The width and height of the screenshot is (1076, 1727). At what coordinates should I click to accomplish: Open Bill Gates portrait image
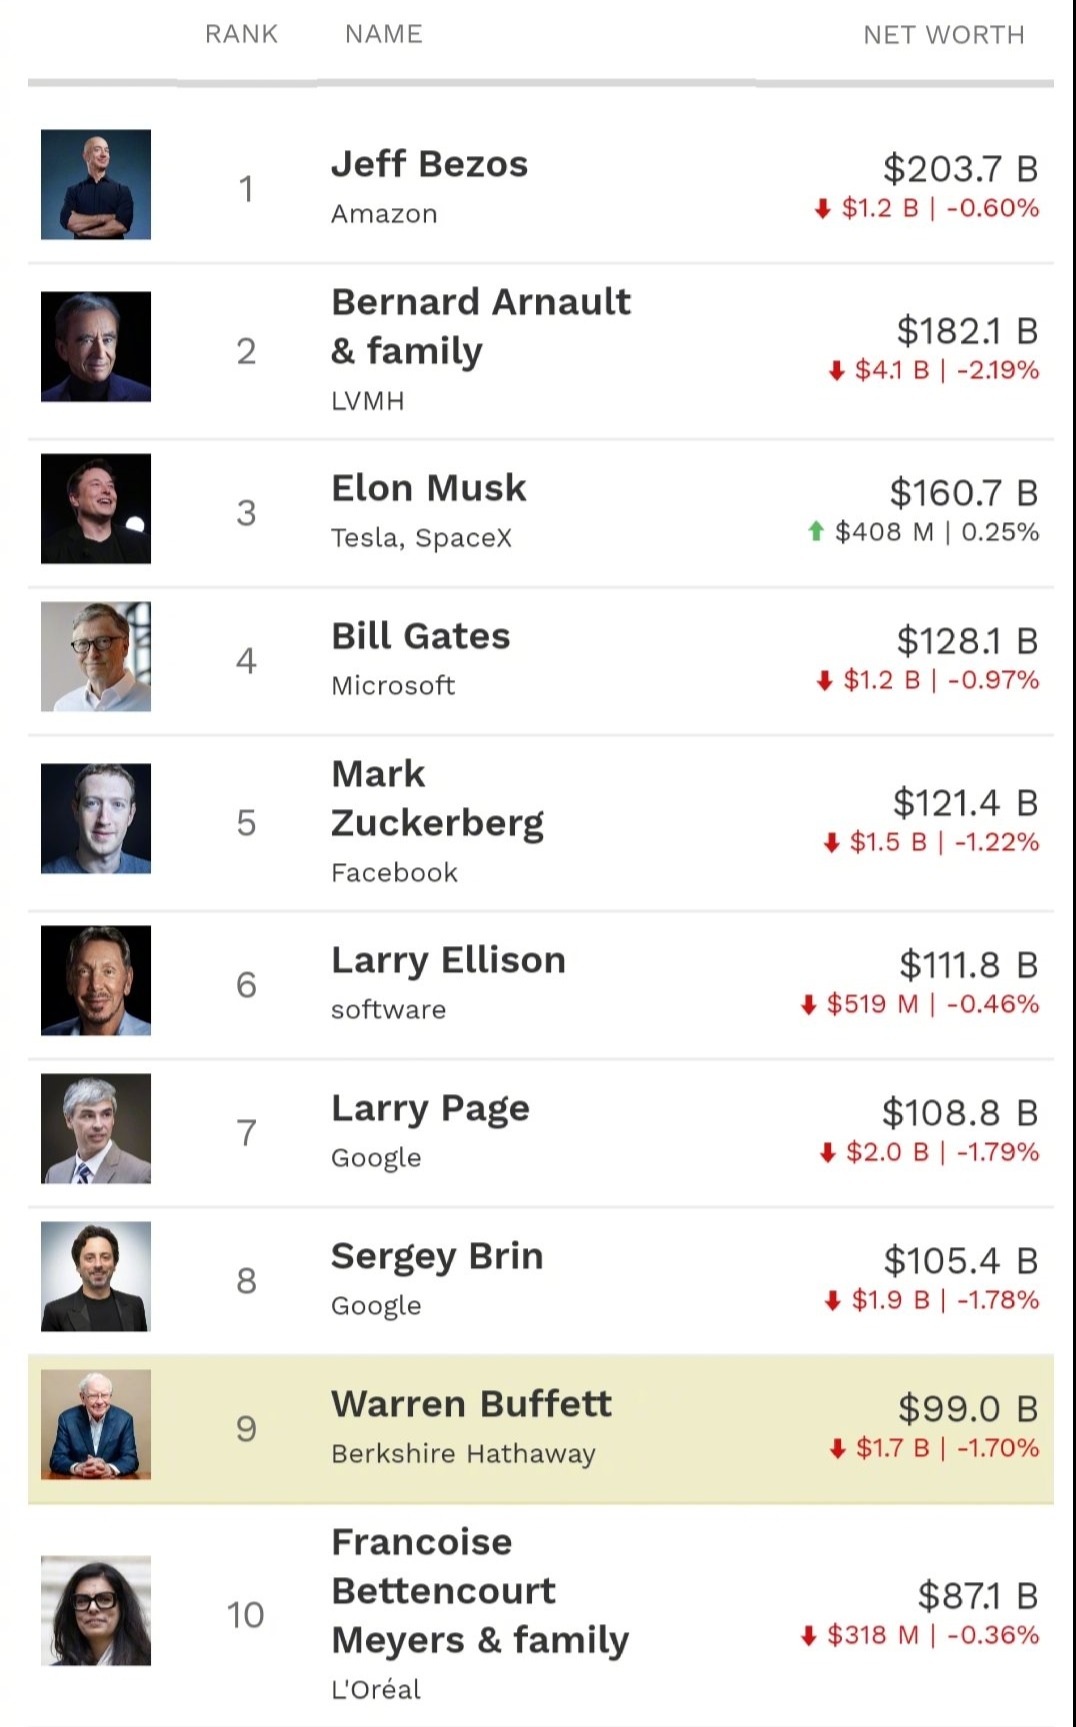[x=96, y=656]
